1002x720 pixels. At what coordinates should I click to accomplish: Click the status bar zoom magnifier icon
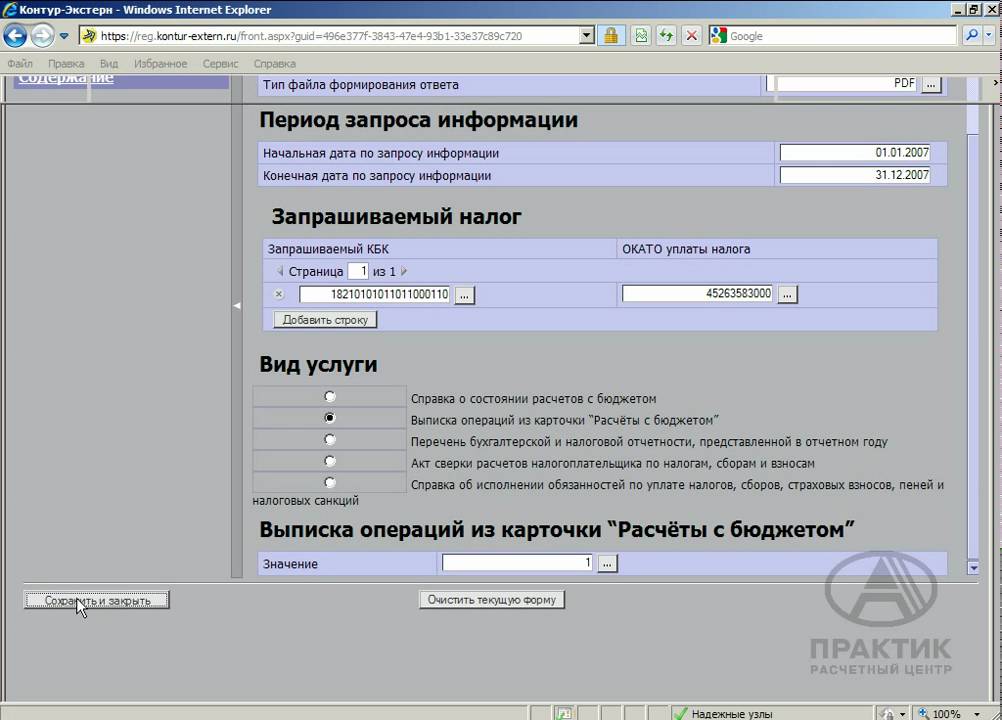coord(923,713)
